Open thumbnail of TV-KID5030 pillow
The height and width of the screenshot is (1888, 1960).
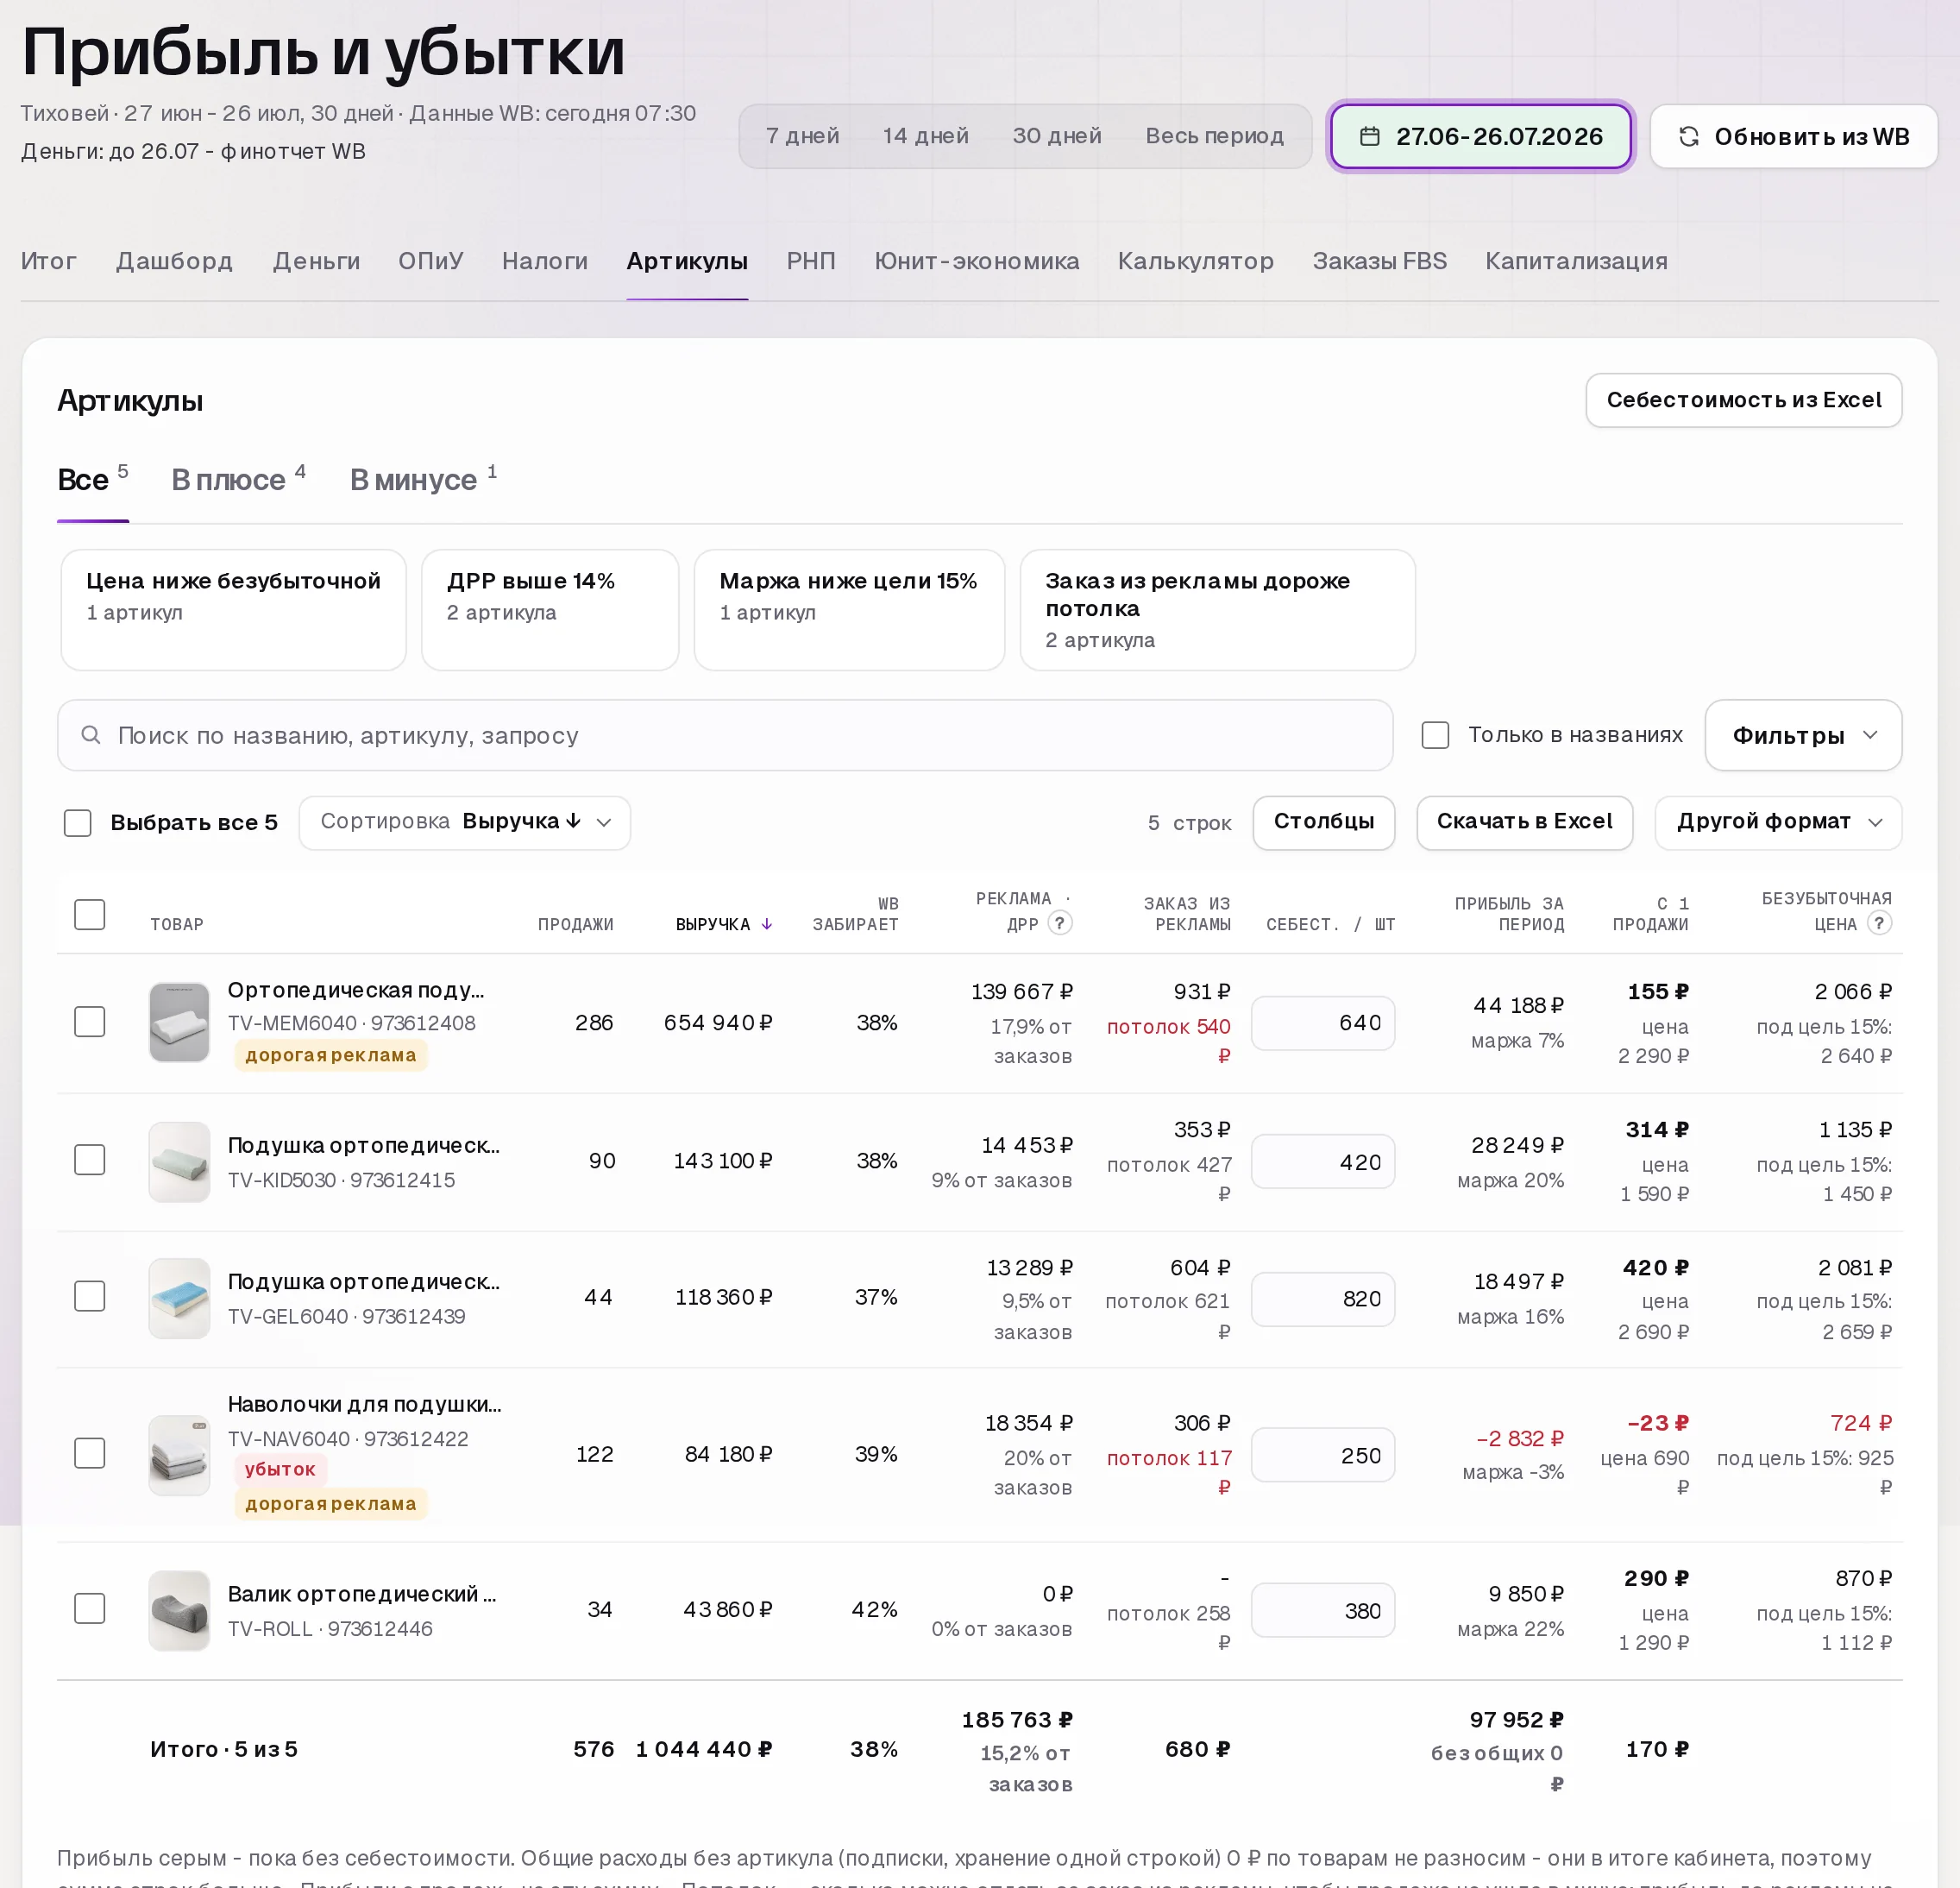click(x=179, y=1161)
